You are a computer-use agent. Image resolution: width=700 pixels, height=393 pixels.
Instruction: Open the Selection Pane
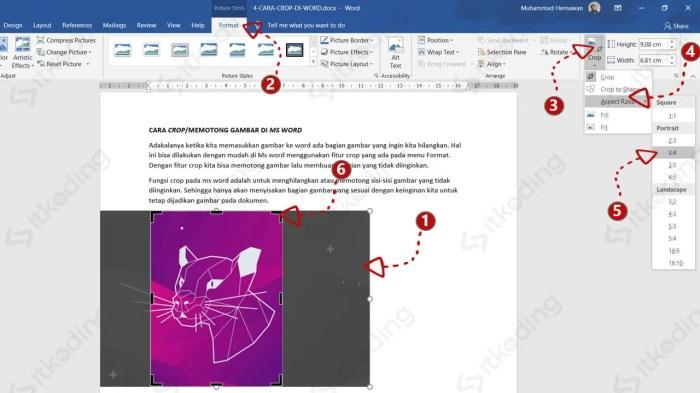502,52
